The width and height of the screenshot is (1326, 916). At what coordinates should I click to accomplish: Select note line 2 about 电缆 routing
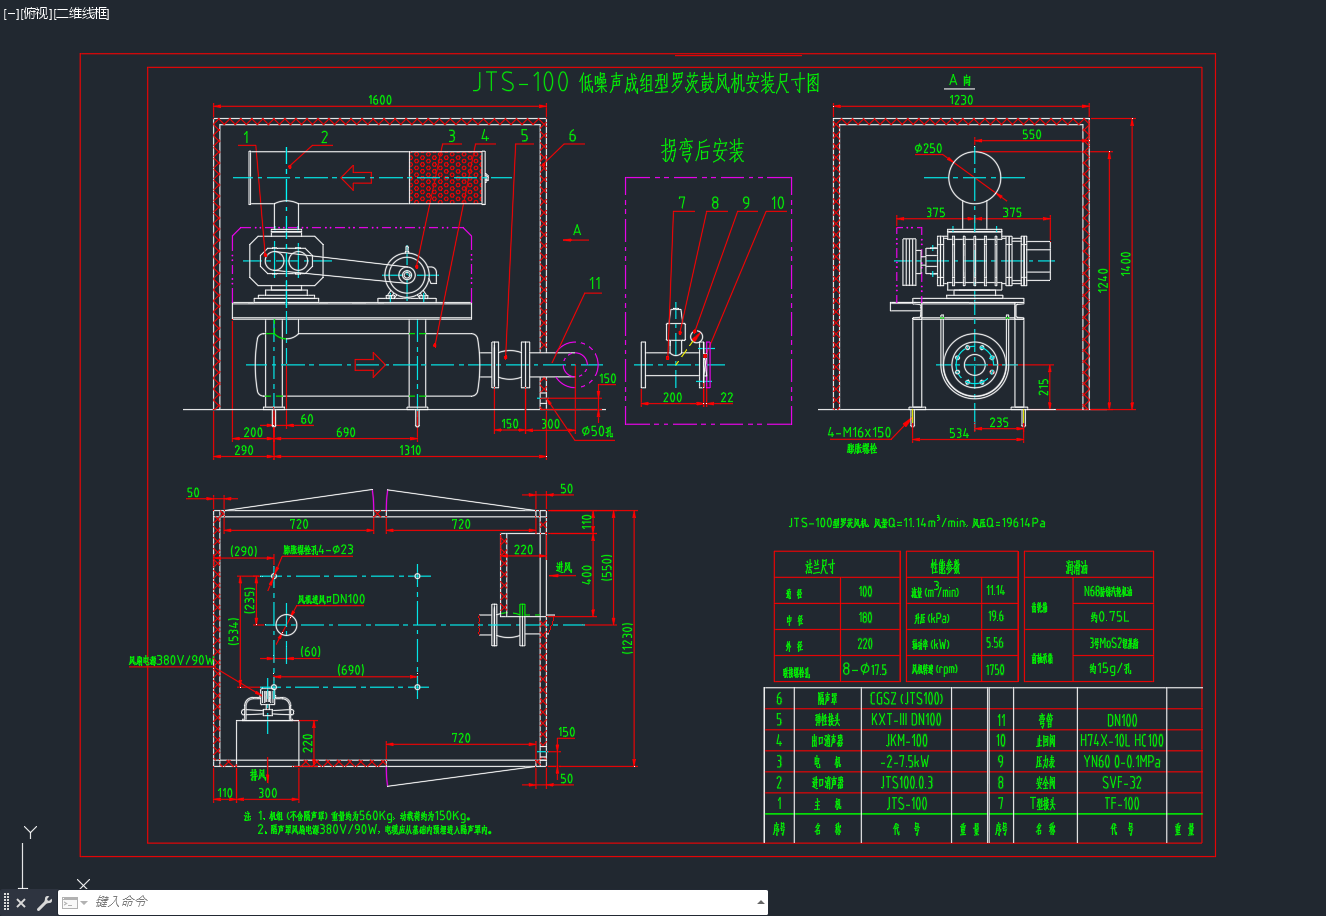[375, 829]
